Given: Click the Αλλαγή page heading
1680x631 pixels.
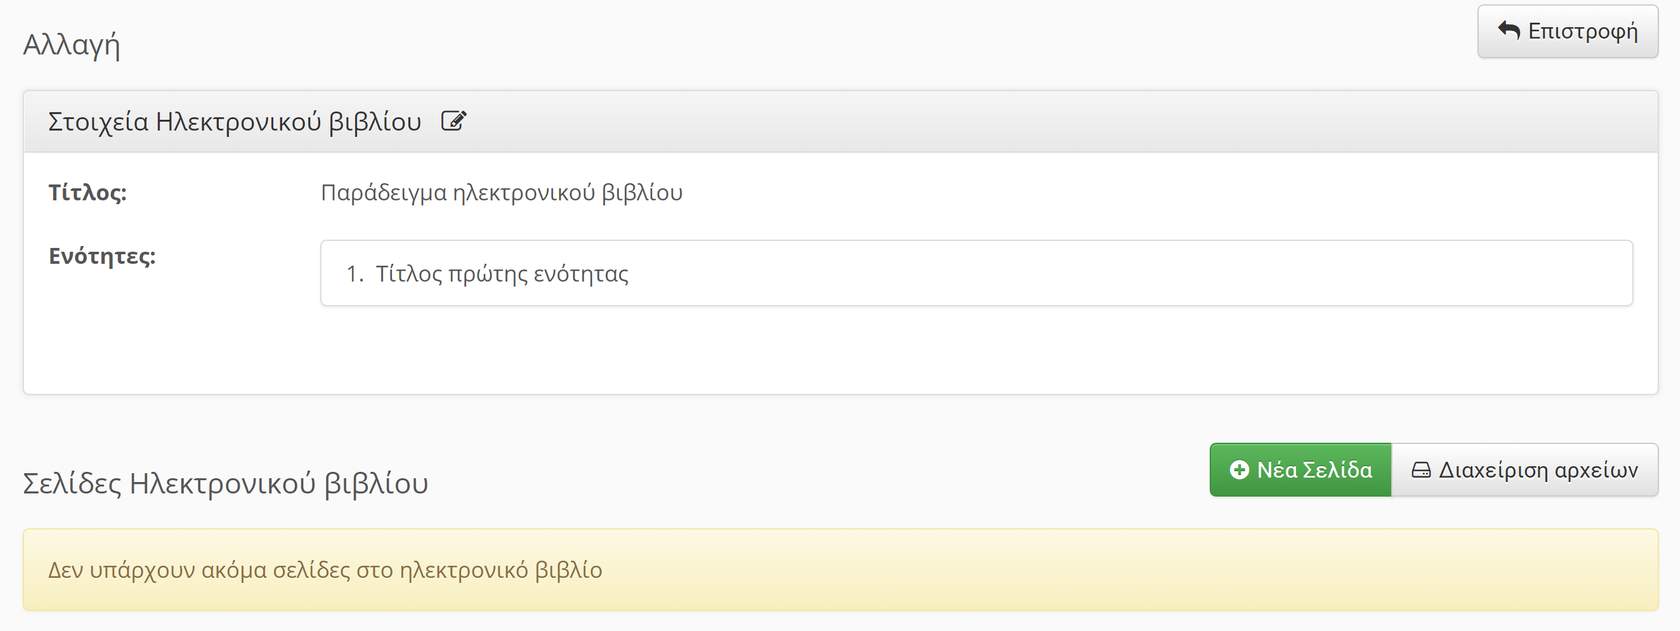Looking at the screenshot, I should (71, 45).
